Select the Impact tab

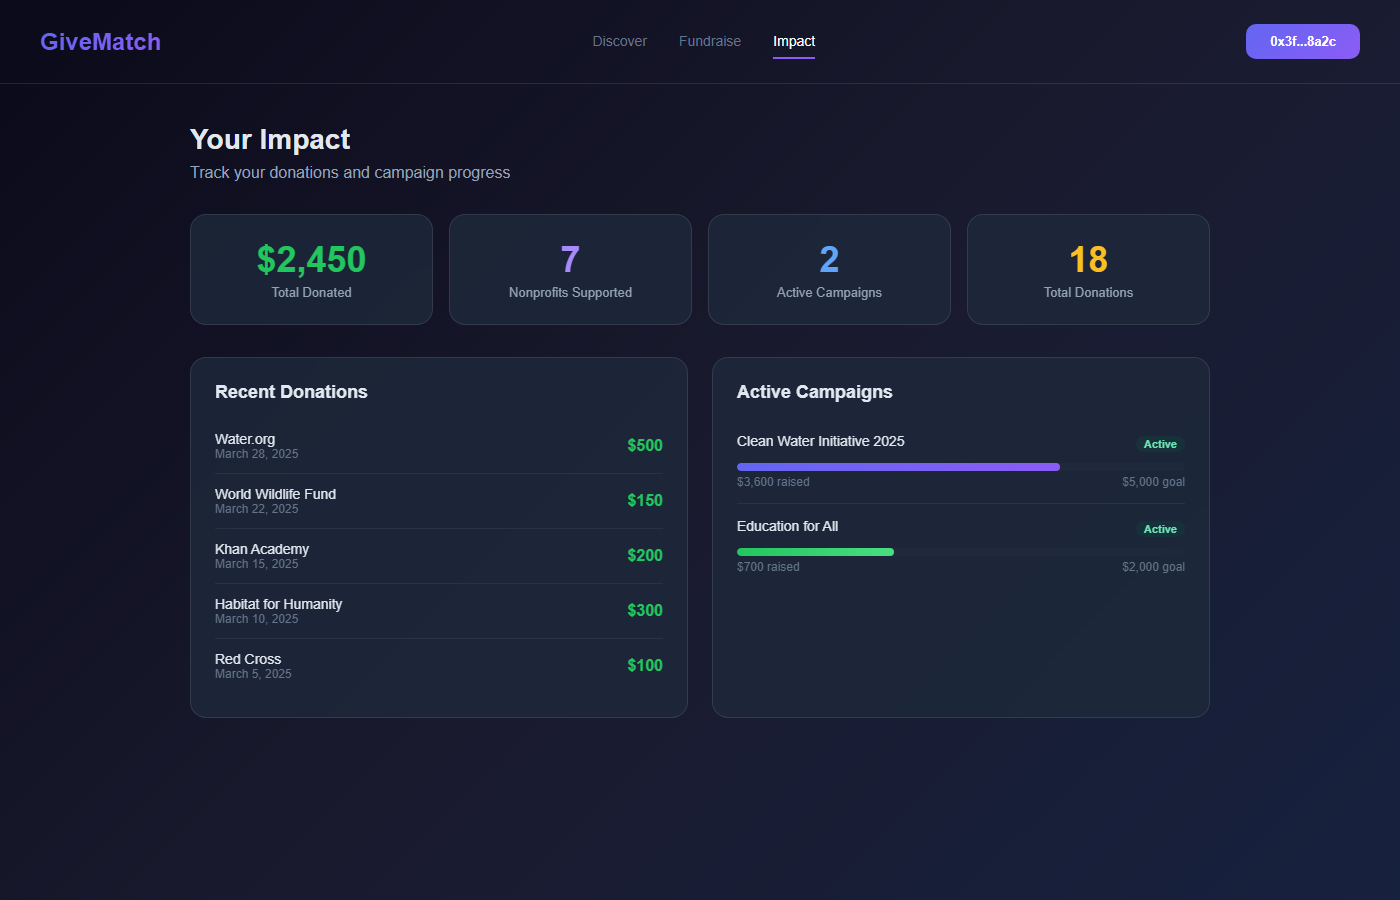pos(794,41)
